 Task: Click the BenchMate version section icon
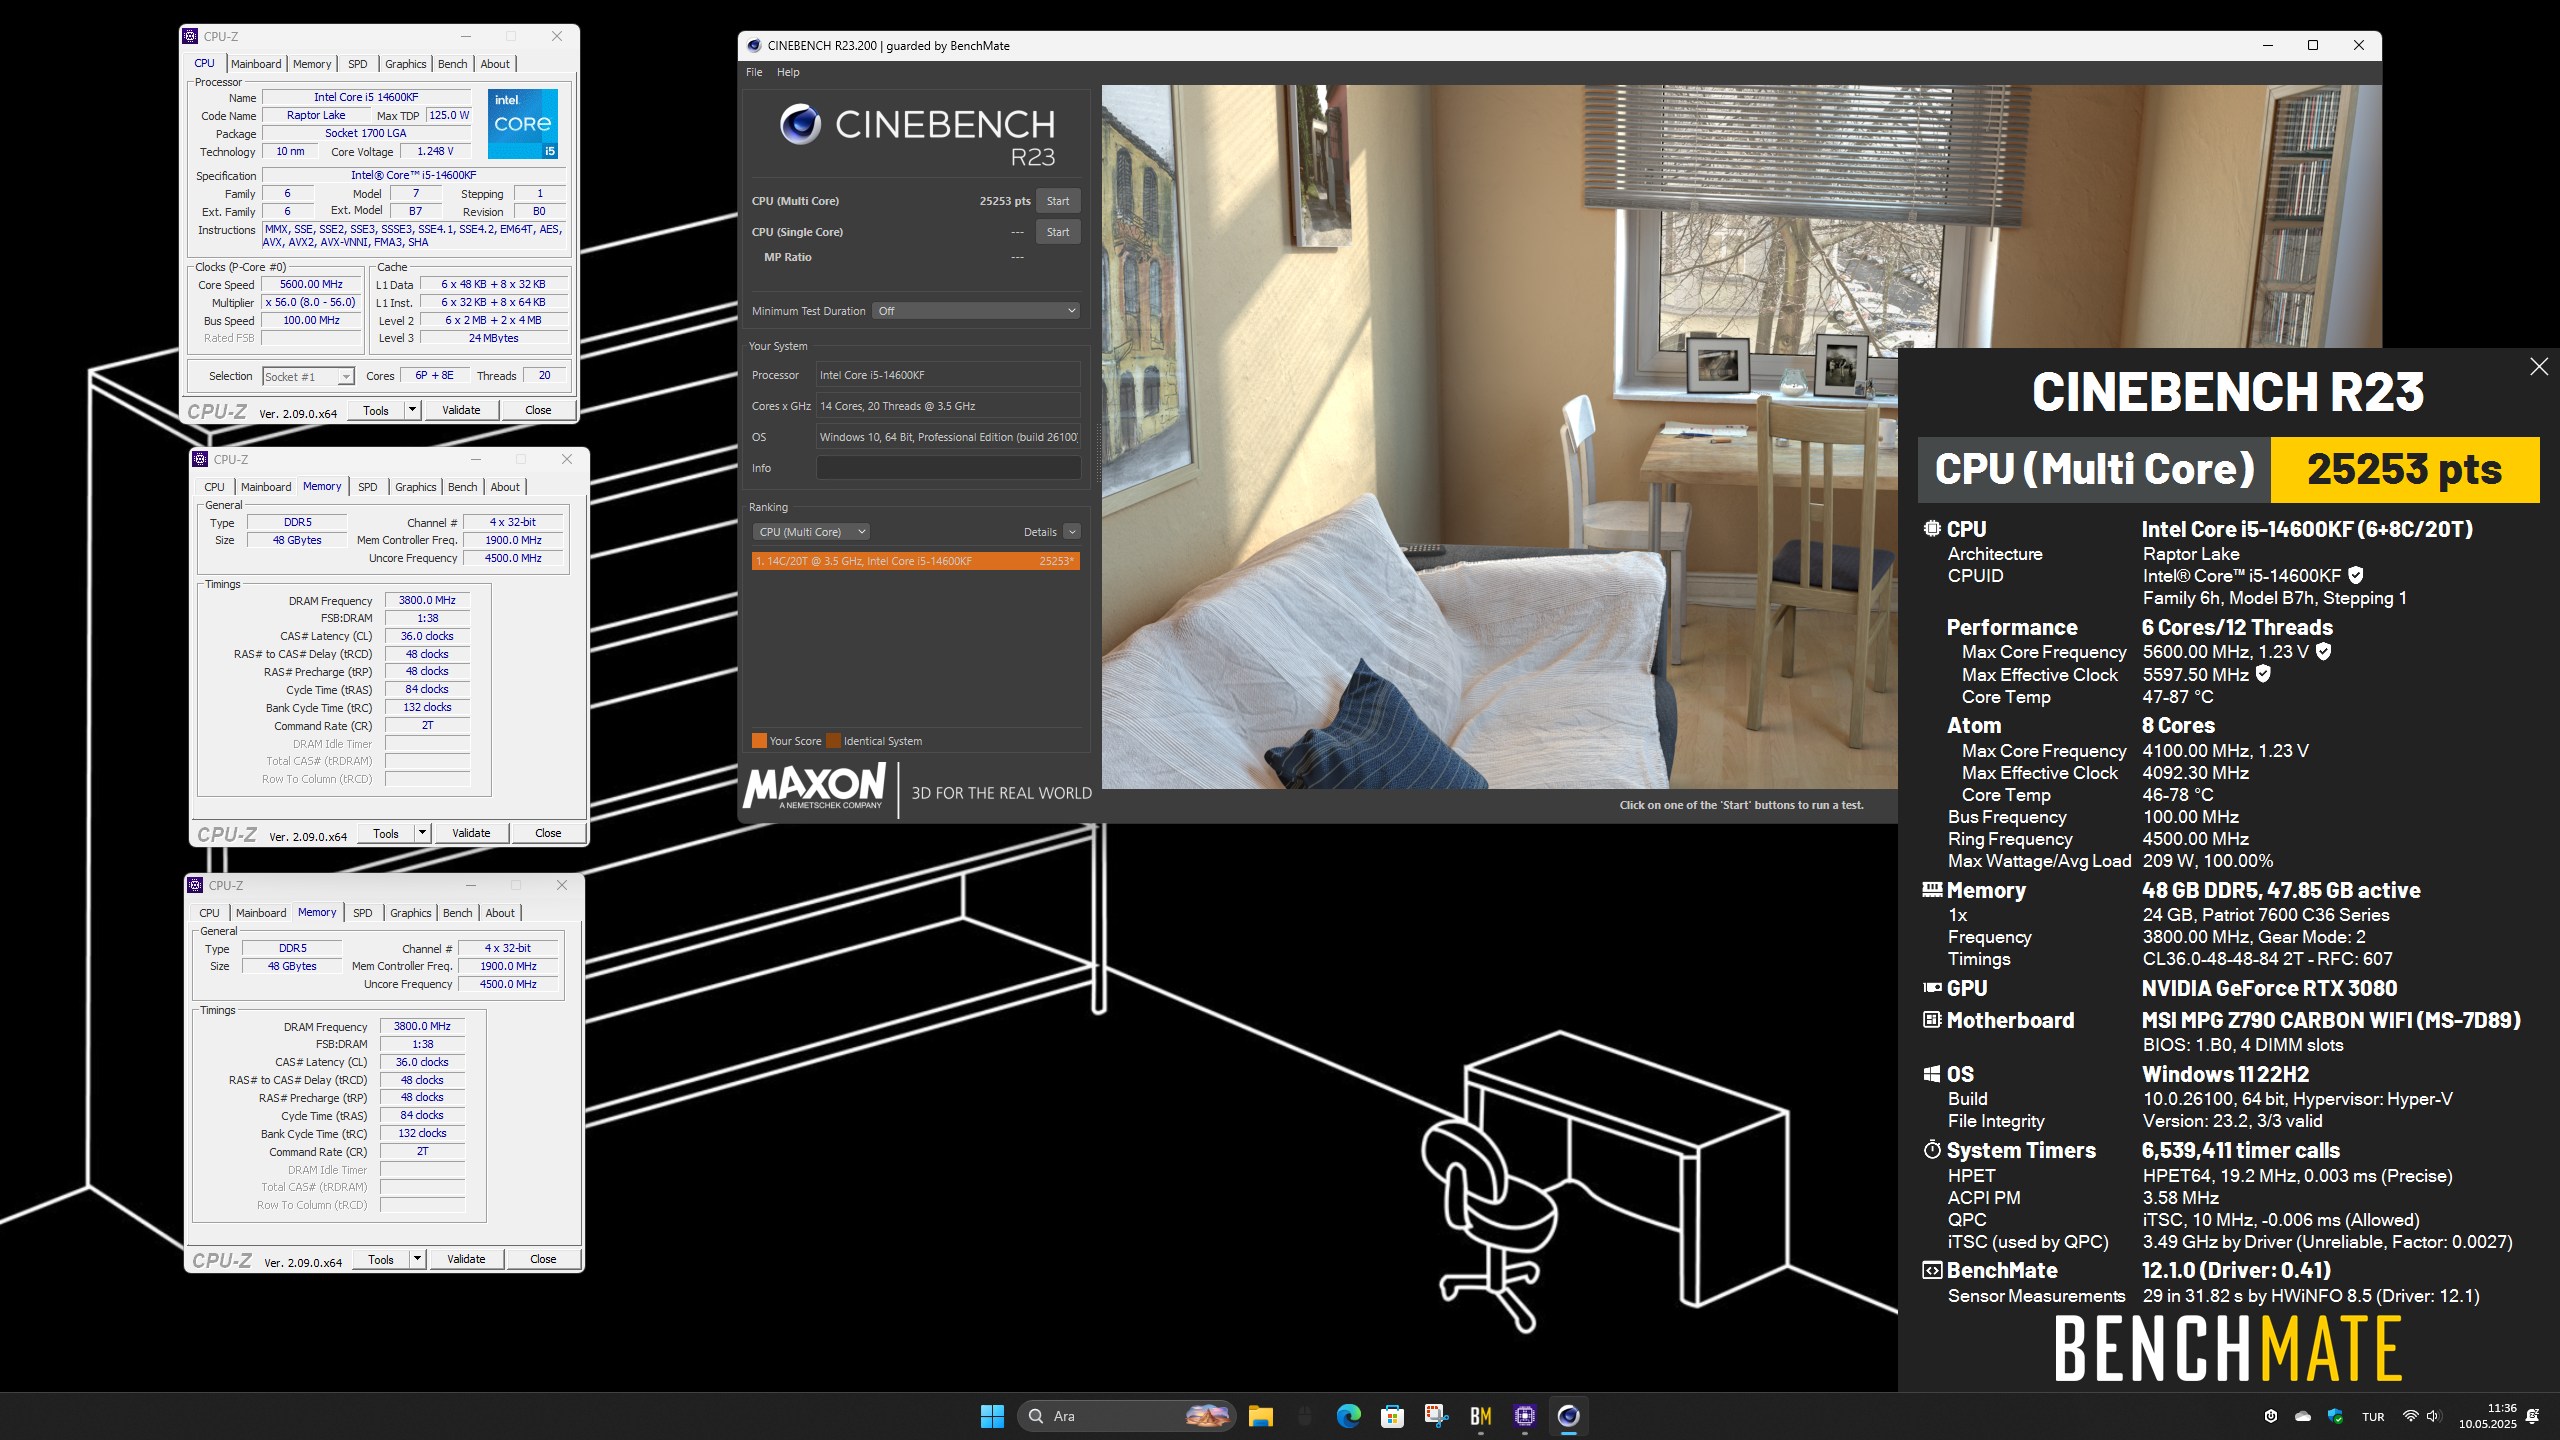(x=1932, y=1270)
